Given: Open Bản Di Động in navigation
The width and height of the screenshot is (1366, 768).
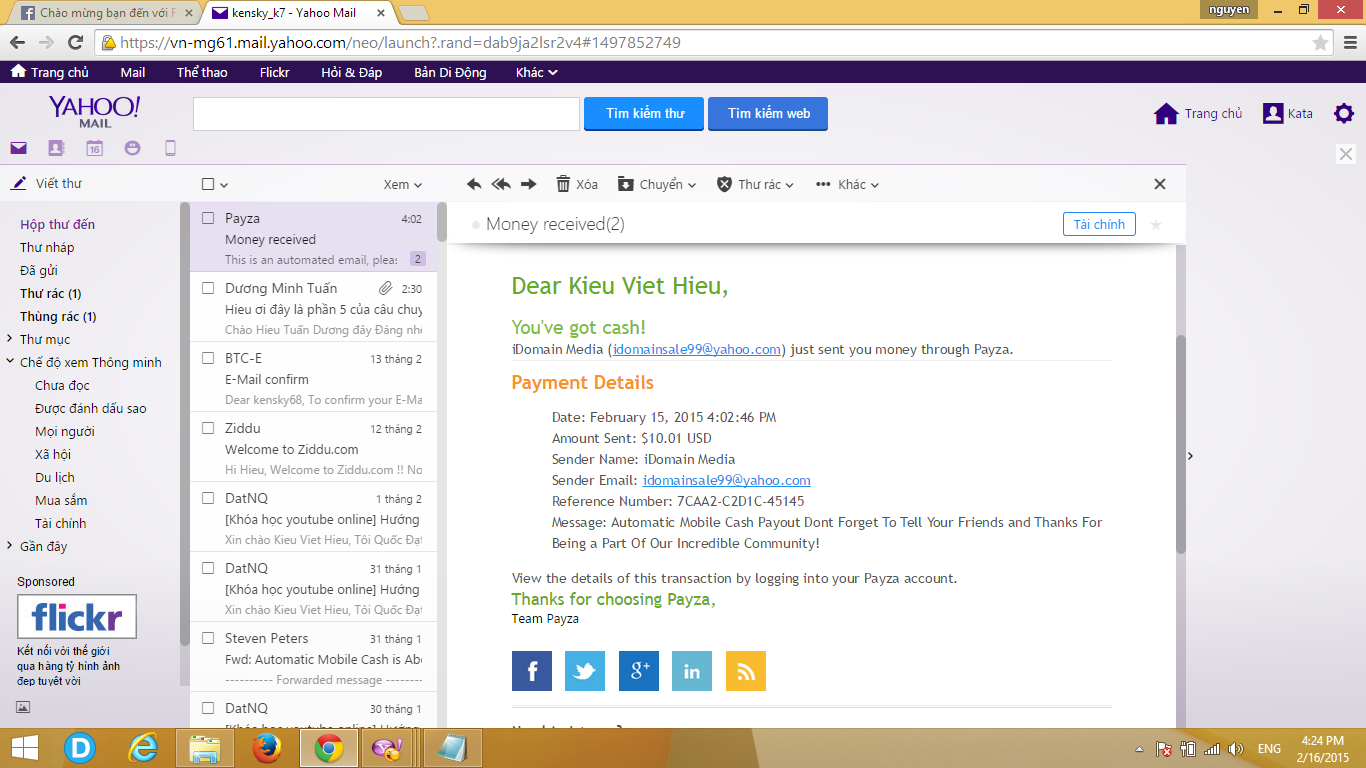Looking at the screenshot, I should [450, 72].
